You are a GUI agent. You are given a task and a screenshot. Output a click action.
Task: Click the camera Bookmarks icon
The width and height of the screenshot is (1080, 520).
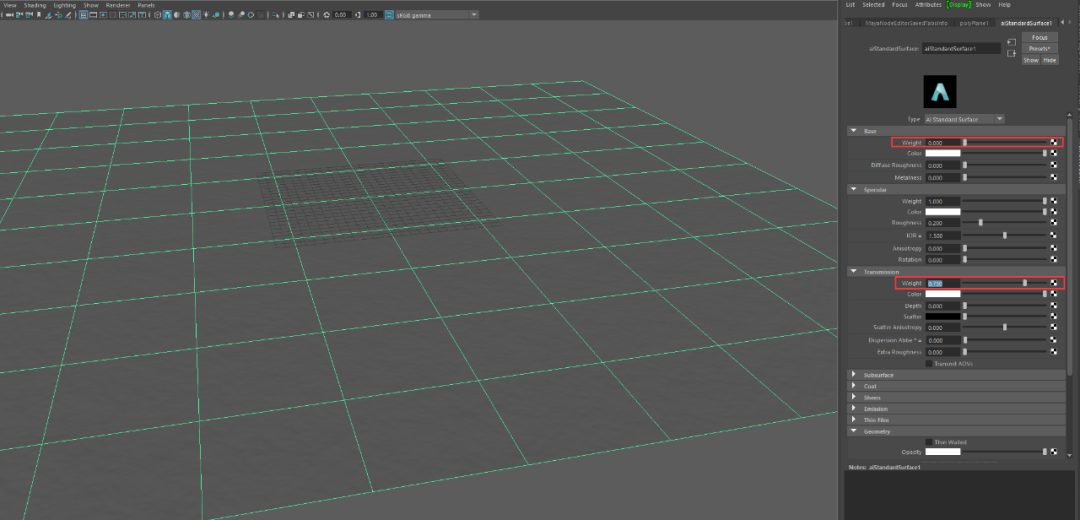(39, 14)
